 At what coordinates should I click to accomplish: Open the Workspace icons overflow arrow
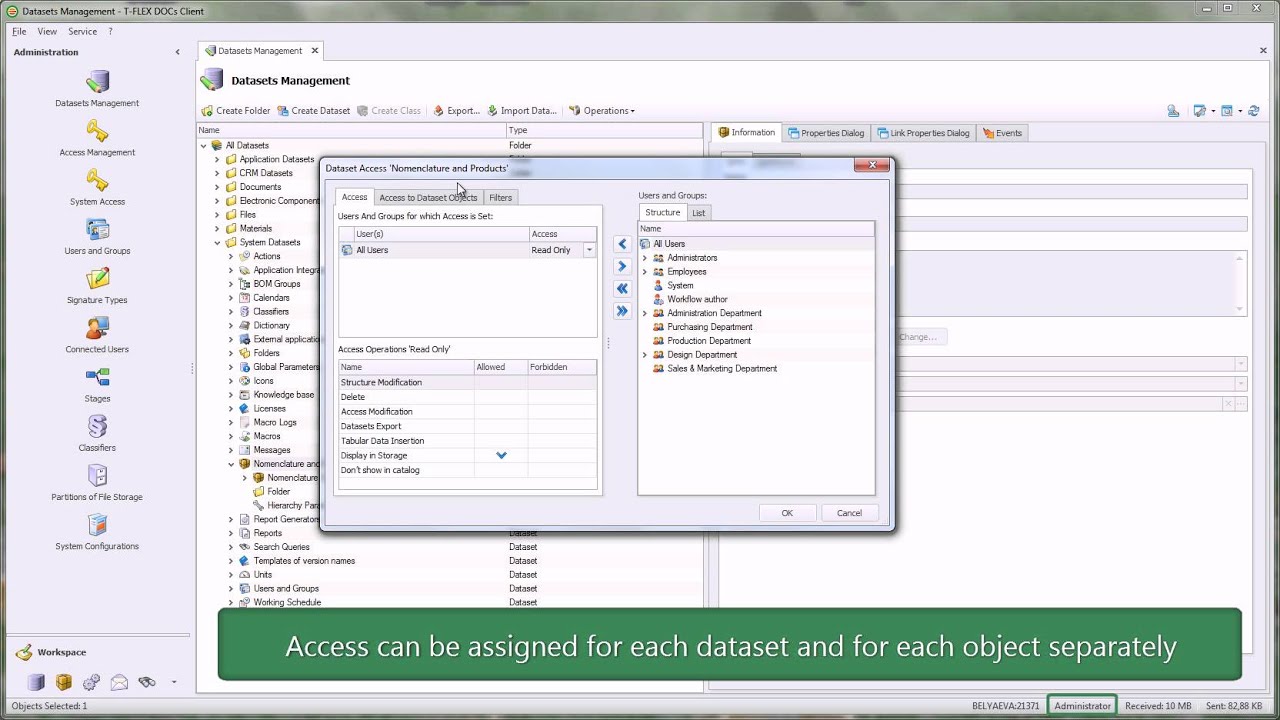(173, 682)
